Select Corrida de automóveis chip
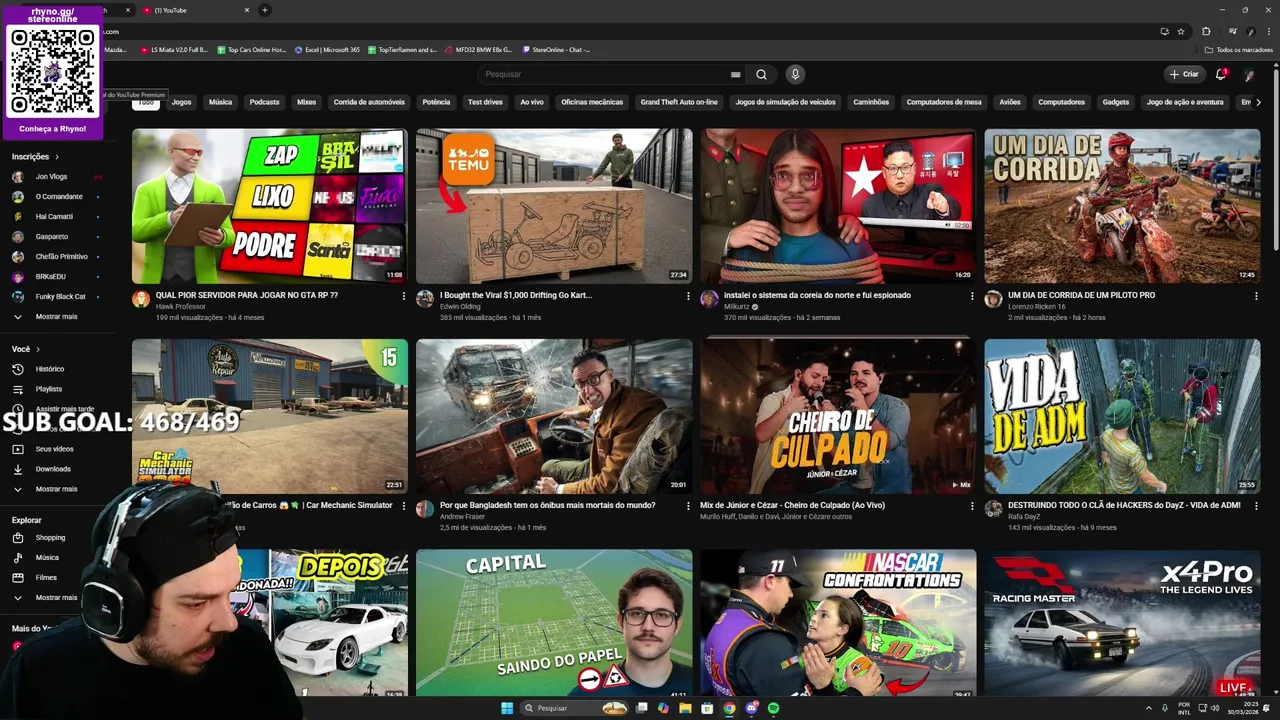Image resolution: width=1280 pixels, height=720 pixels. click(369, 102)
